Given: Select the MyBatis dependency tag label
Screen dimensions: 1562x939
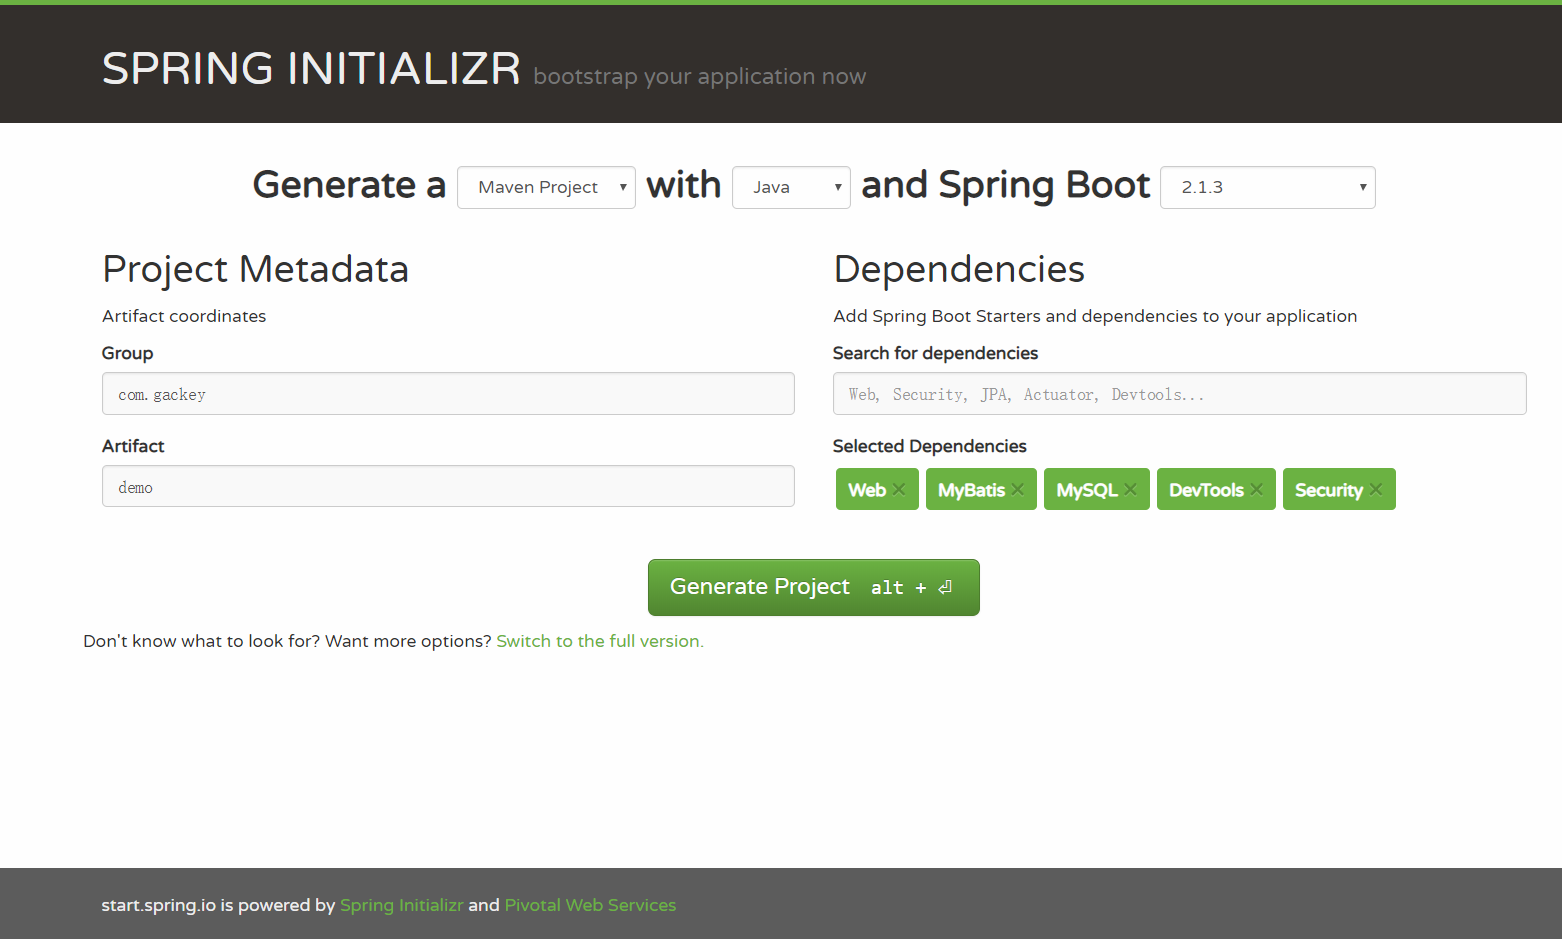Looking at the screenshot, I should (971, 490).
